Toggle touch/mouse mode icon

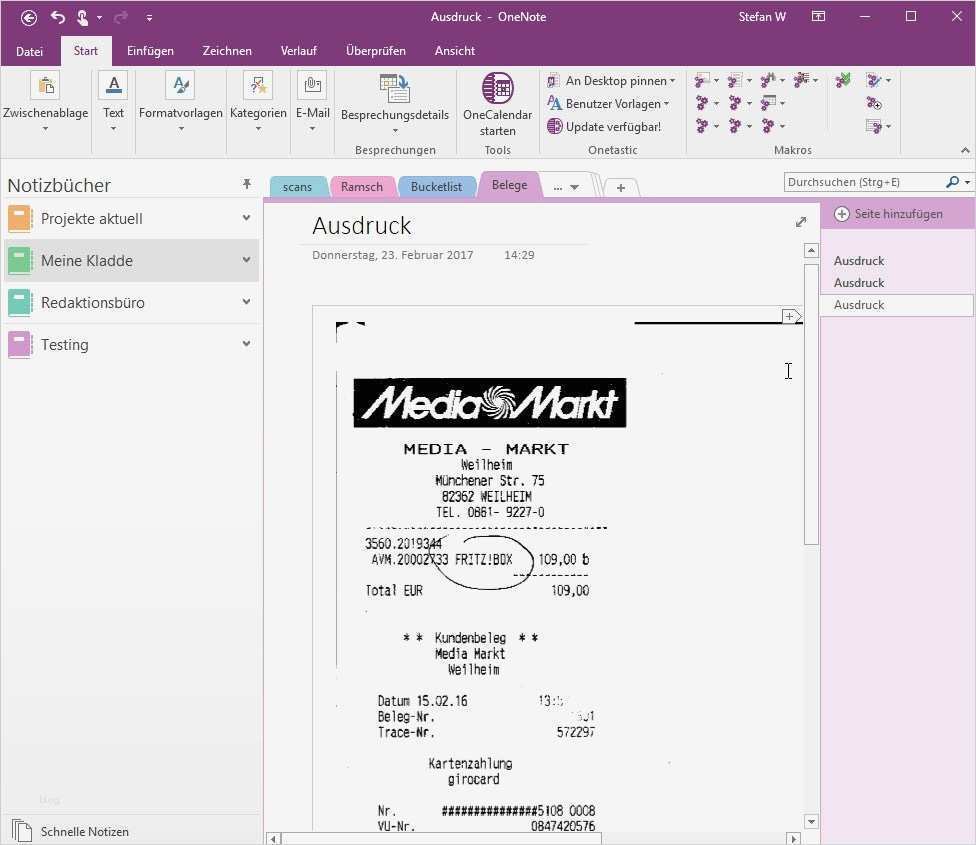[82, 17]
